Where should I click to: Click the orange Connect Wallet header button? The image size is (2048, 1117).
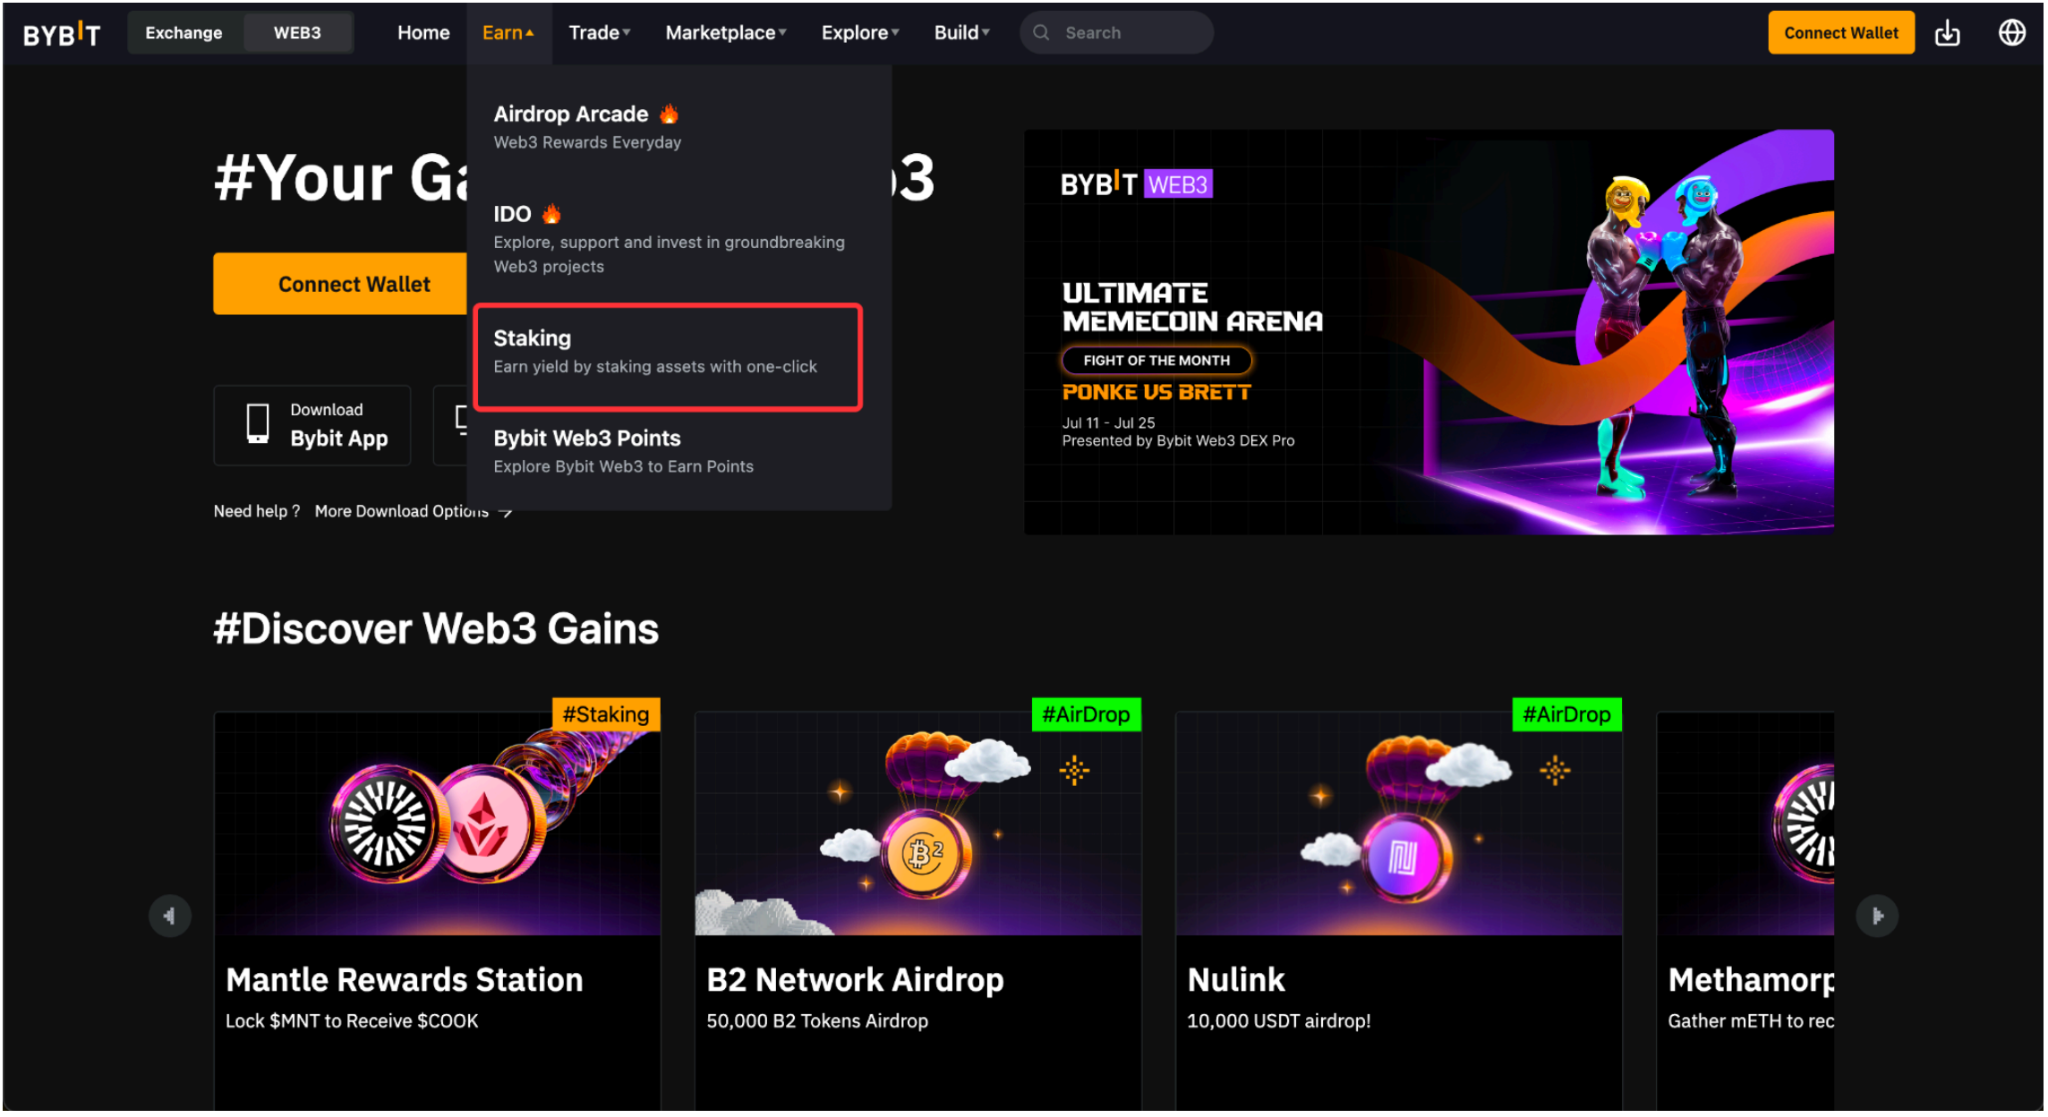point(1840,33)
